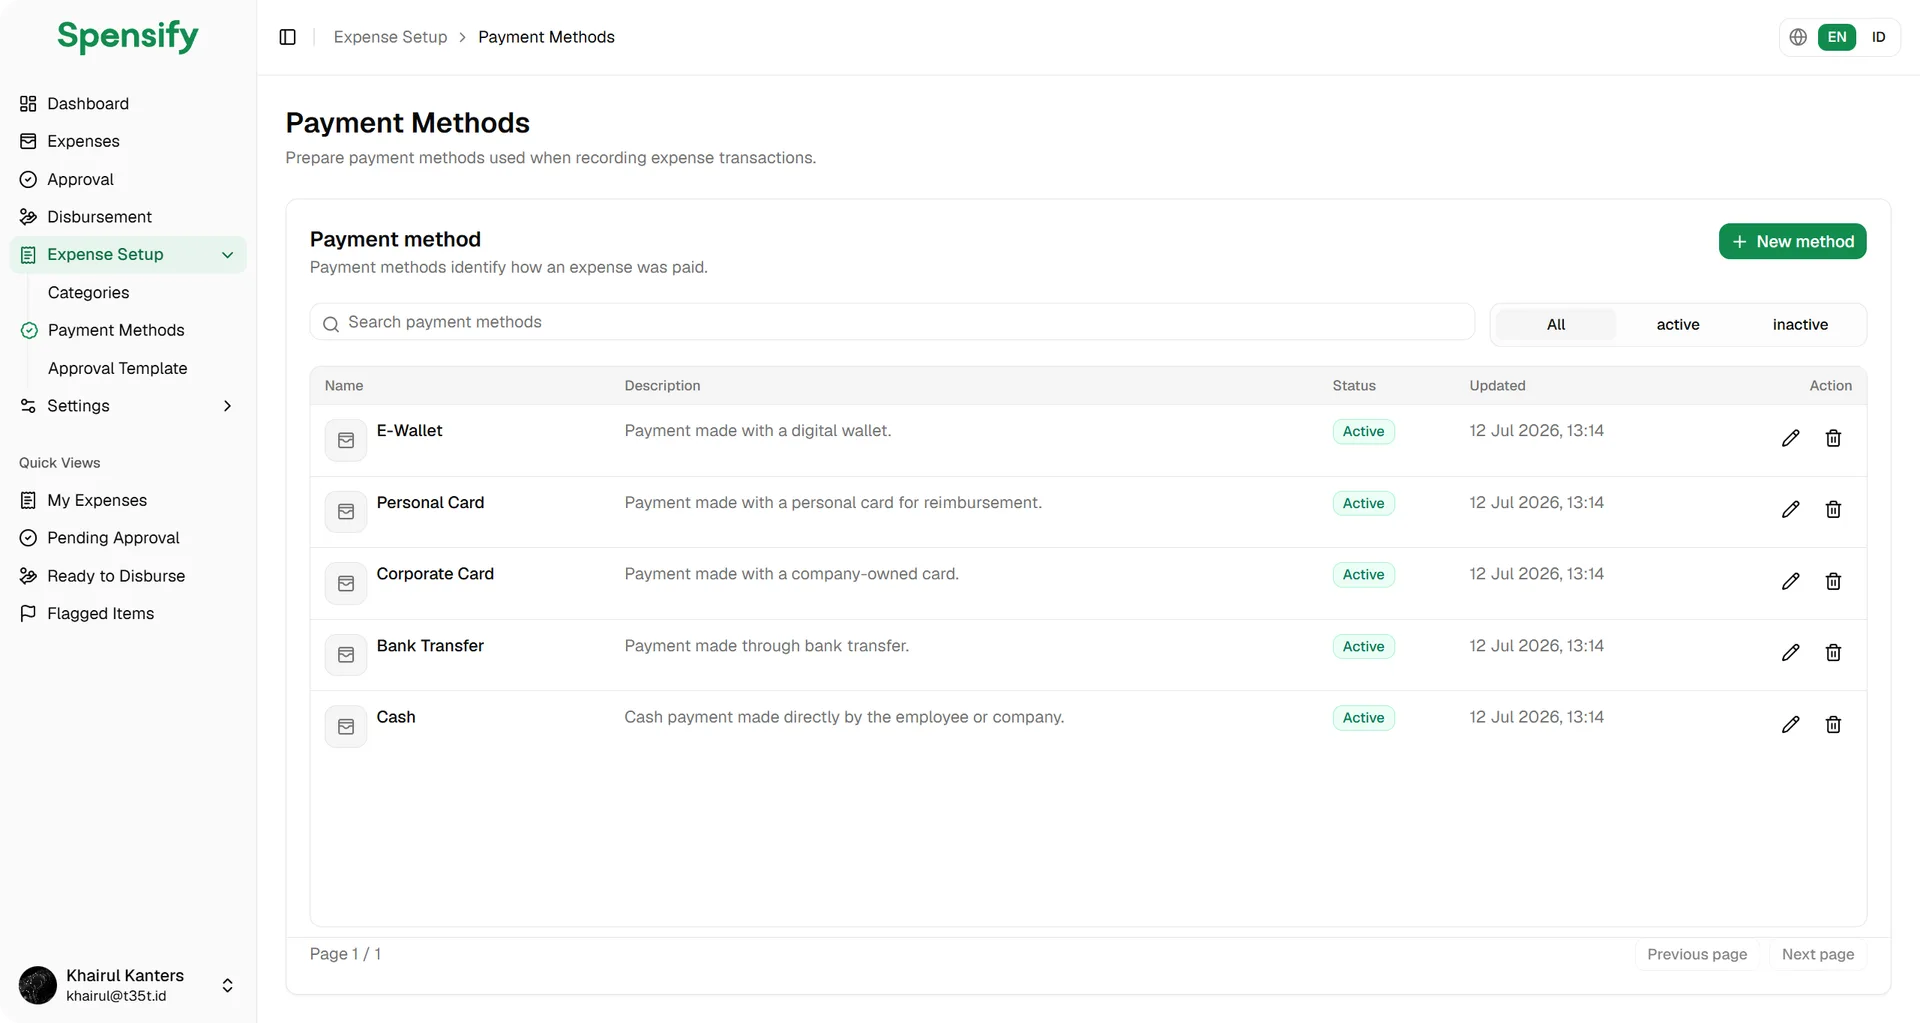Edit the Personal Card method
This screenshot has height=1023, width=1920.
coord(1790,510)
